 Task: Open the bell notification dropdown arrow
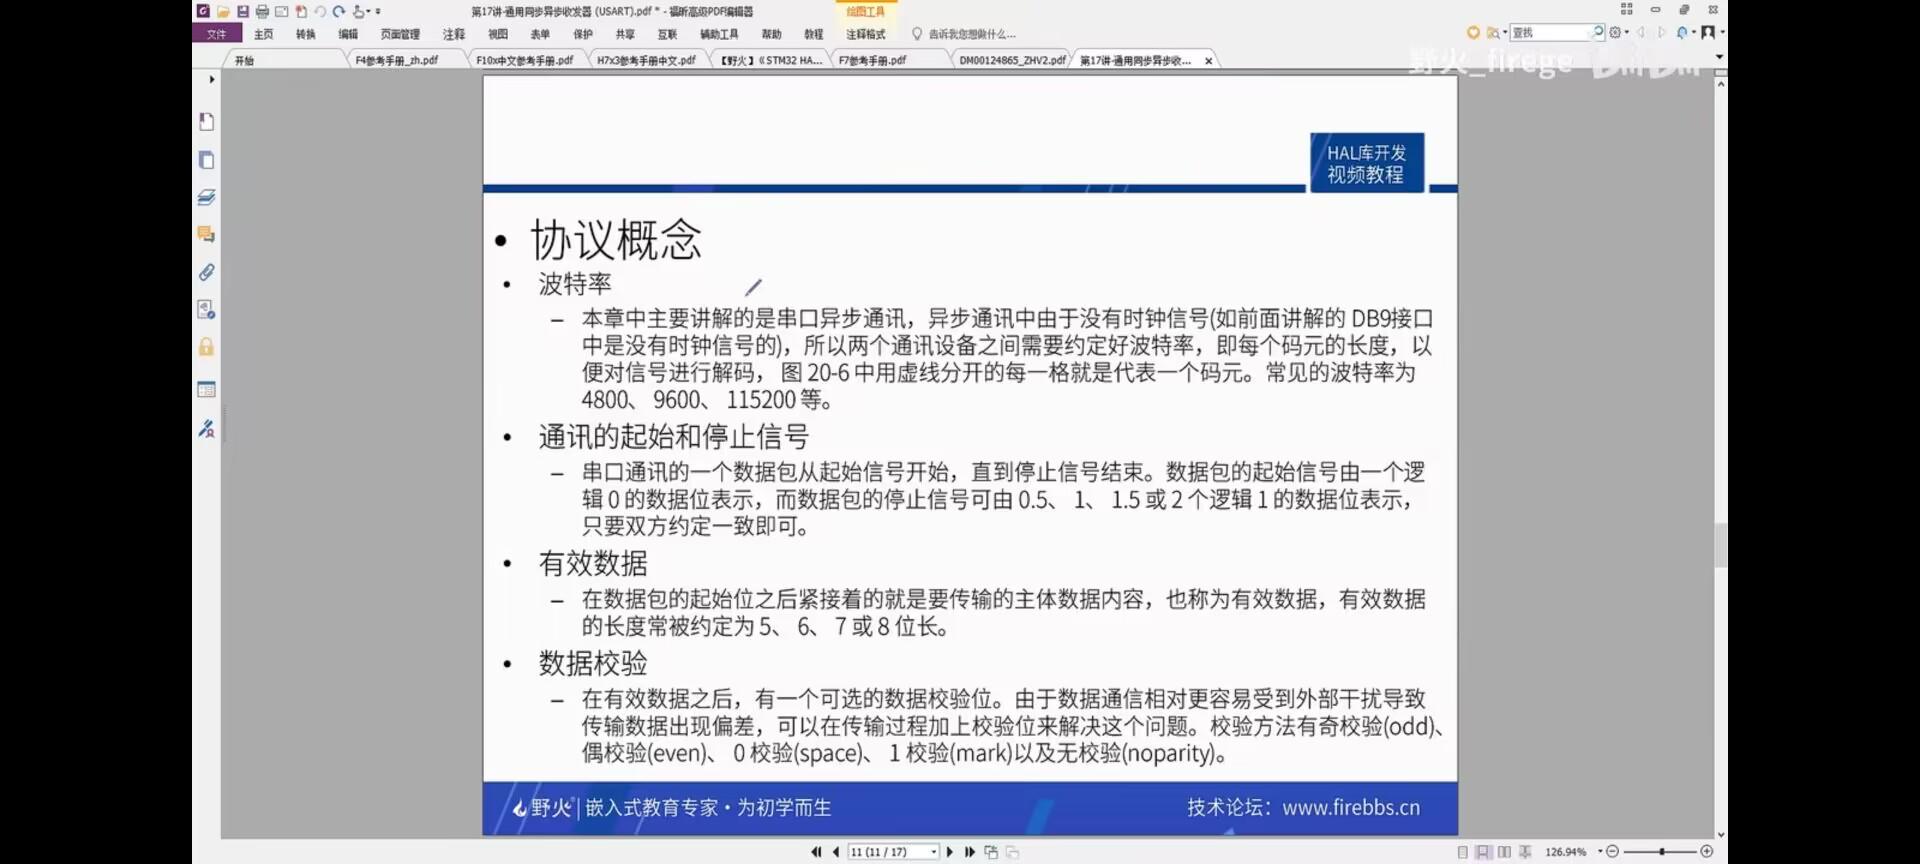[x=1694, y=32]
